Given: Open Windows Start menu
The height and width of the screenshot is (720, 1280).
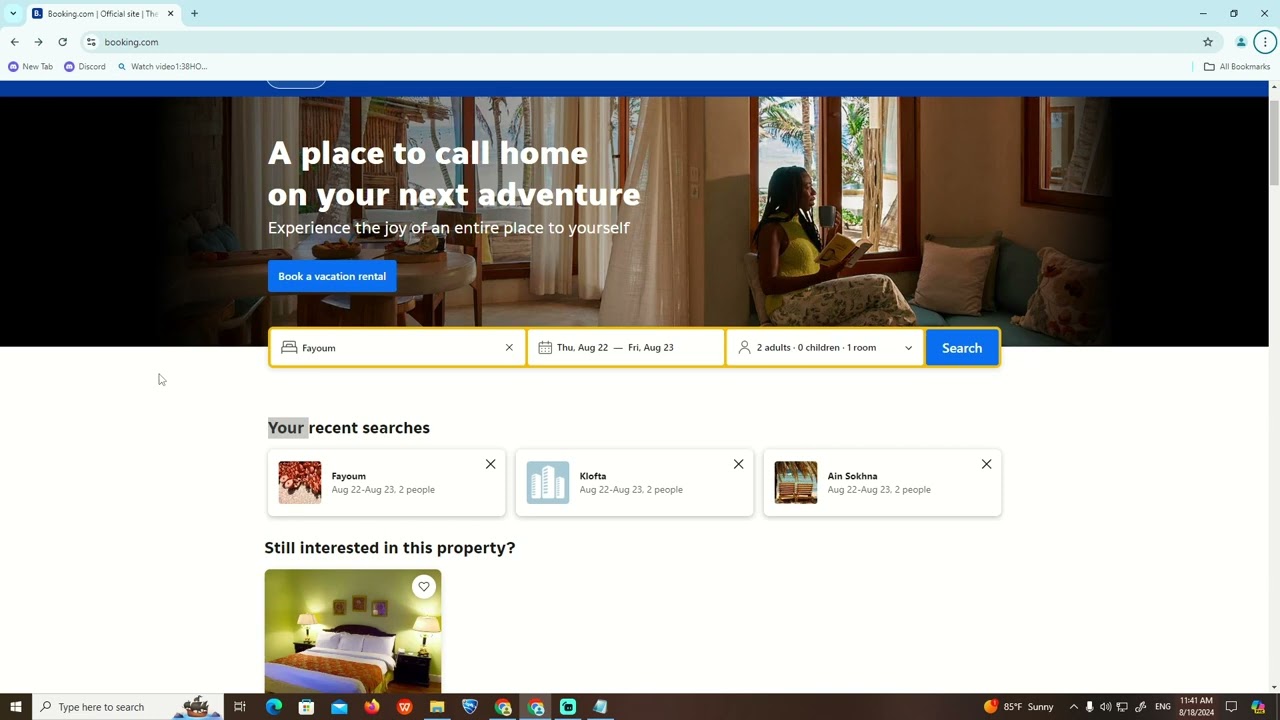Looking at the screenshot, I should pos(15,707).
